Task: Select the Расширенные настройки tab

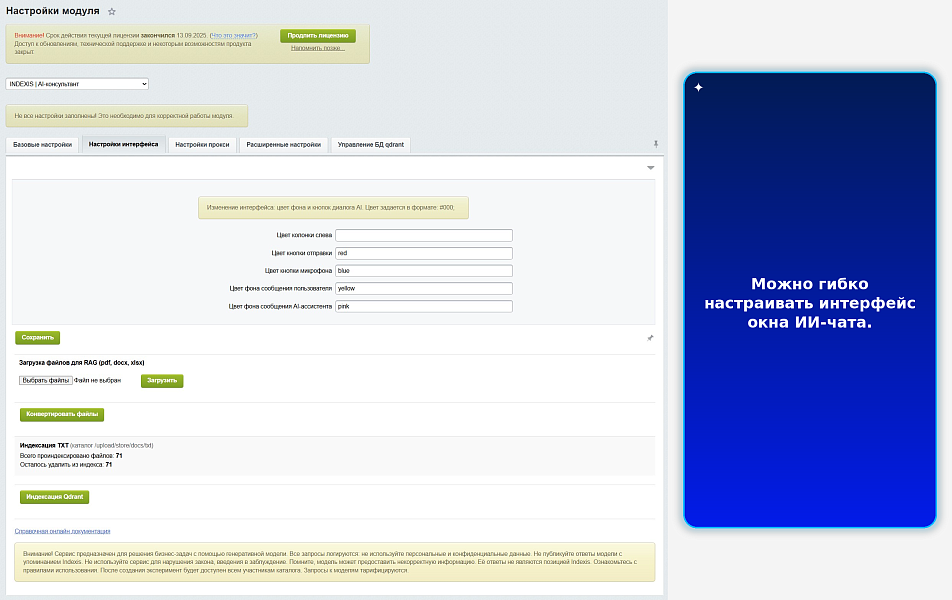Action: coord(284,145)
